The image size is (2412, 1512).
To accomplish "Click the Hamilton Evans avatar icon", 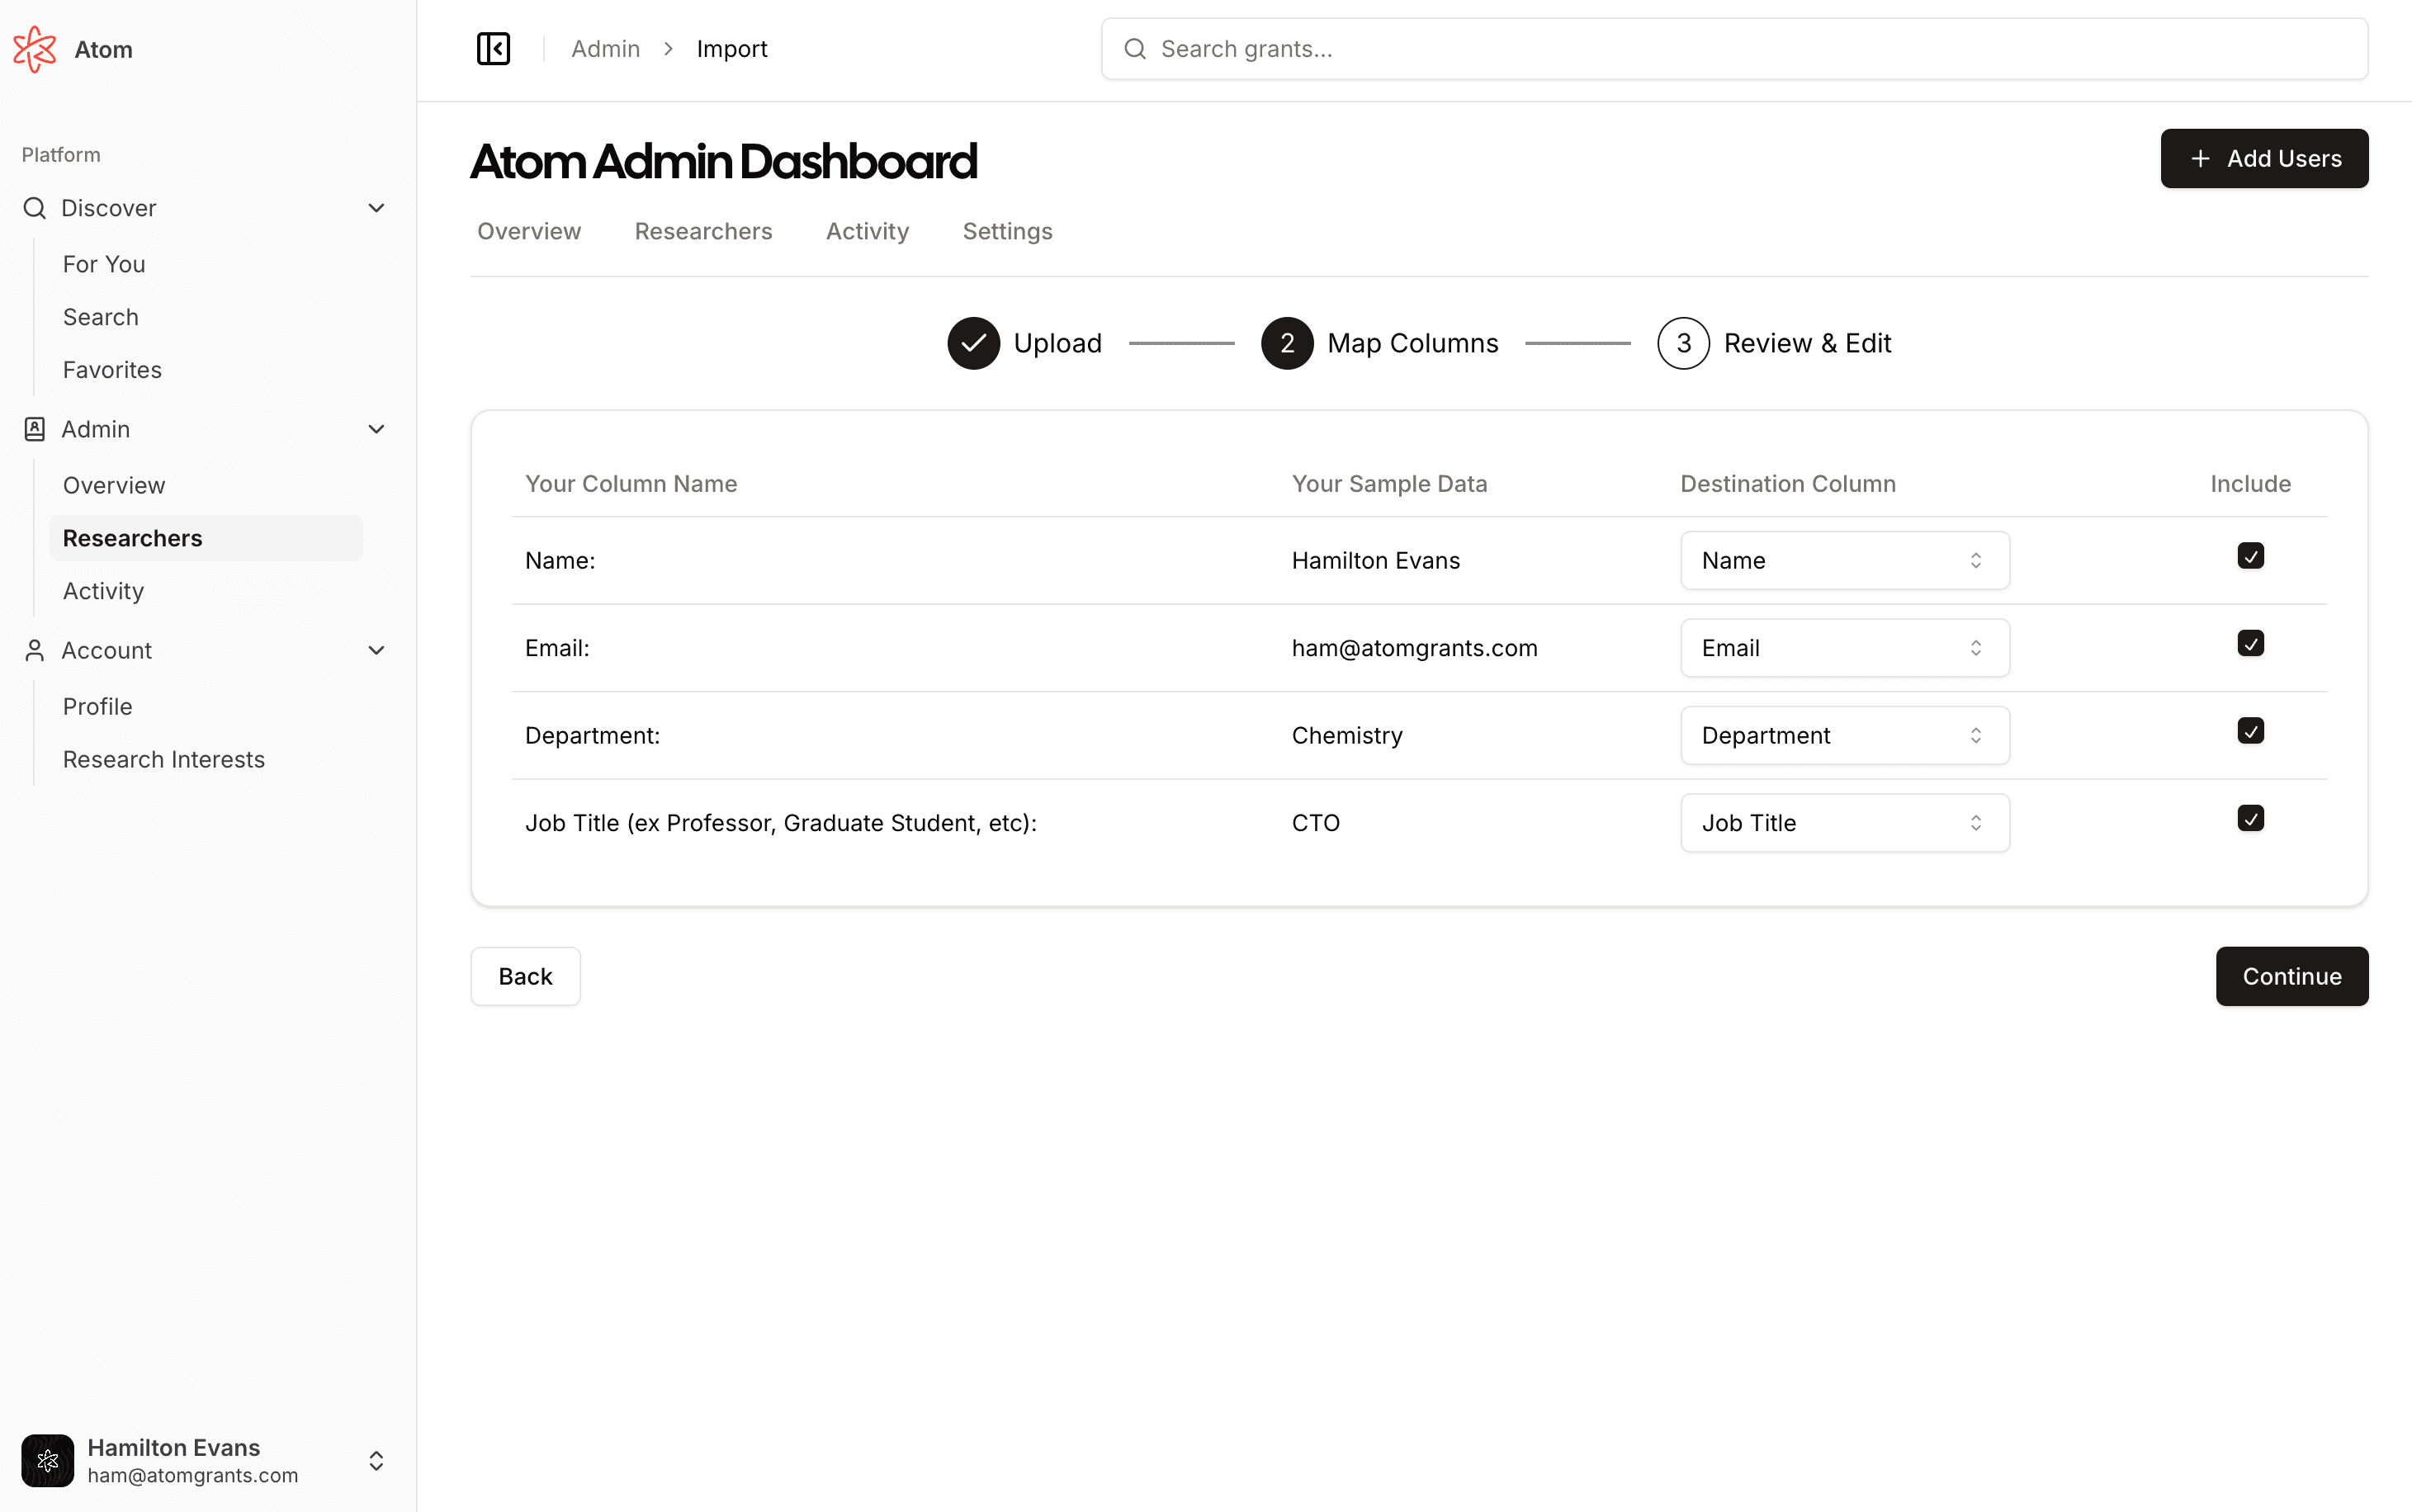I will [47, 1460].
